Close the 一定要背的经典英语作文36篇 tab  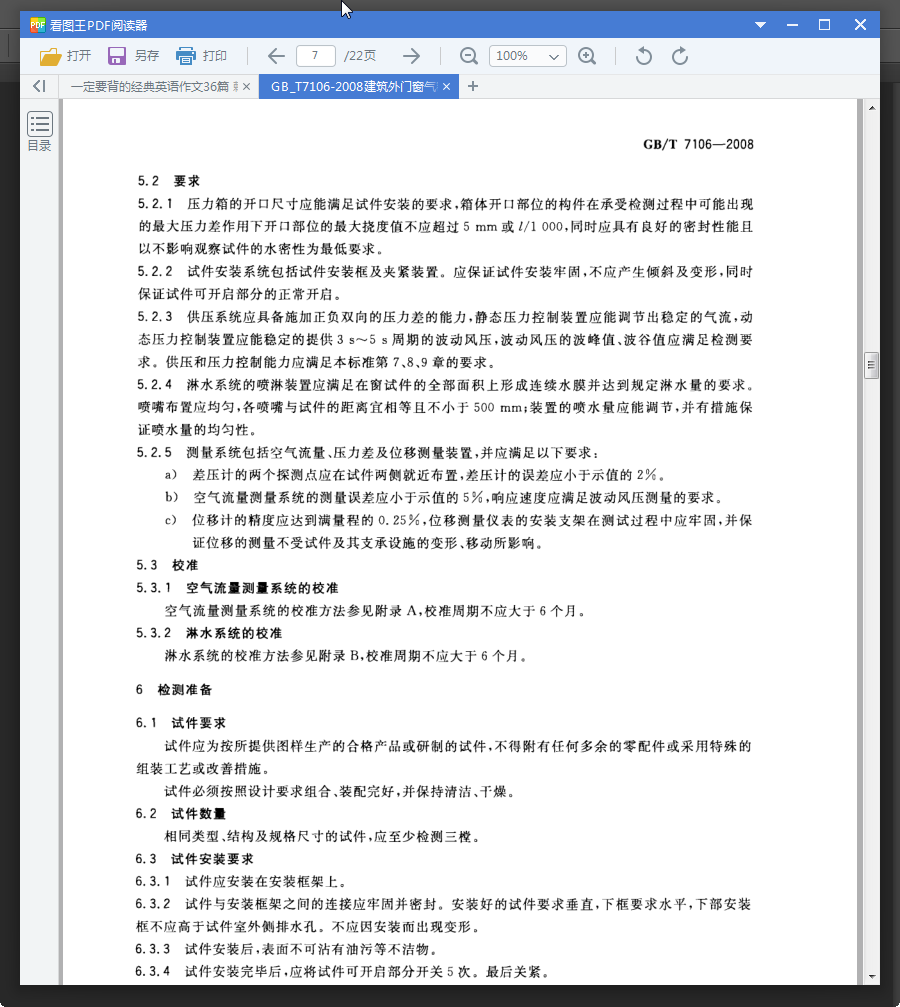click(x=246, y=86)
